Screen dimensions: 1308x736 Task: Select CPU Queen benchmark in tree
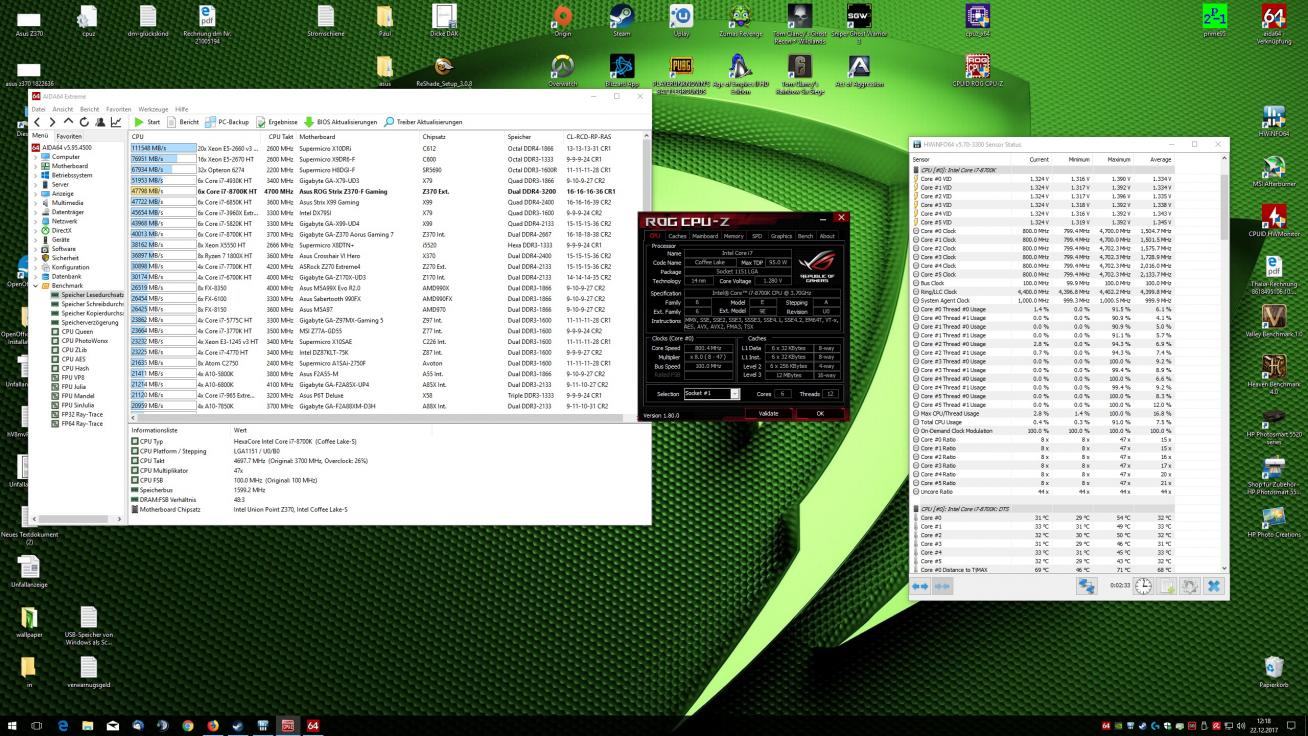(x=76, y=332)
